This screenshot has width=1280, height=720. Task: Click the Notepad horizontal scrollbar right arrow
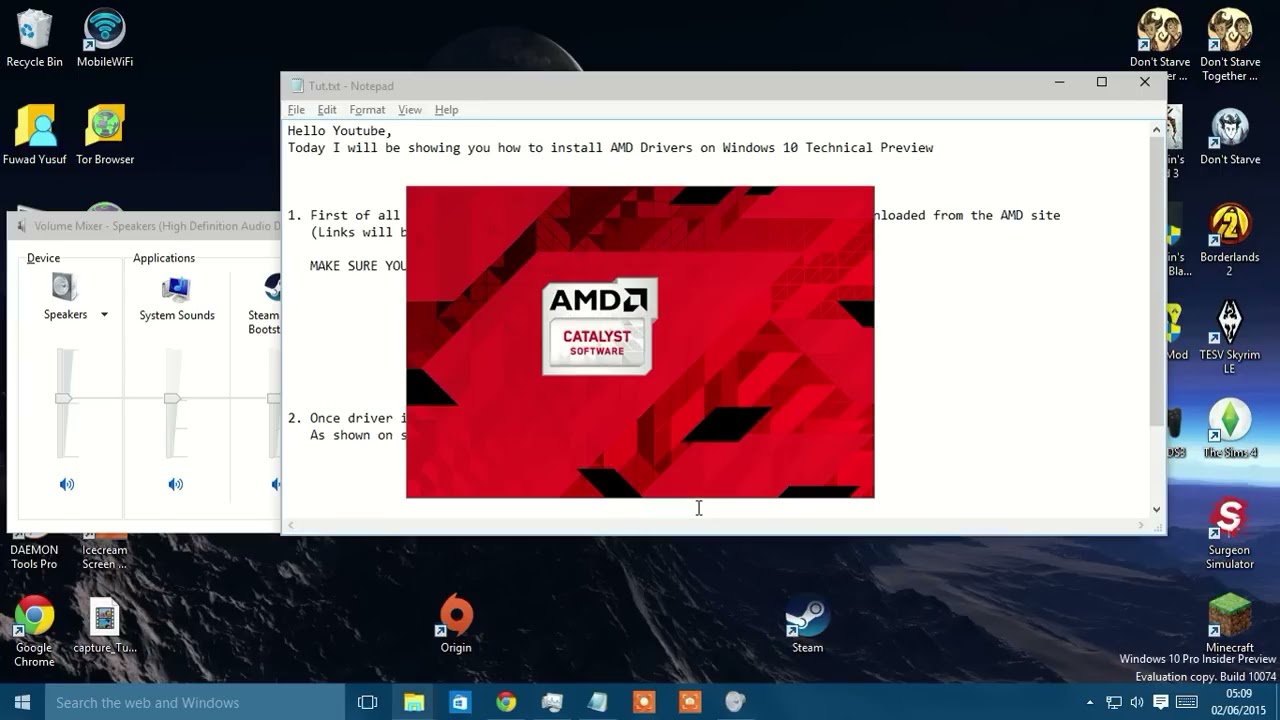(1141, 525)
